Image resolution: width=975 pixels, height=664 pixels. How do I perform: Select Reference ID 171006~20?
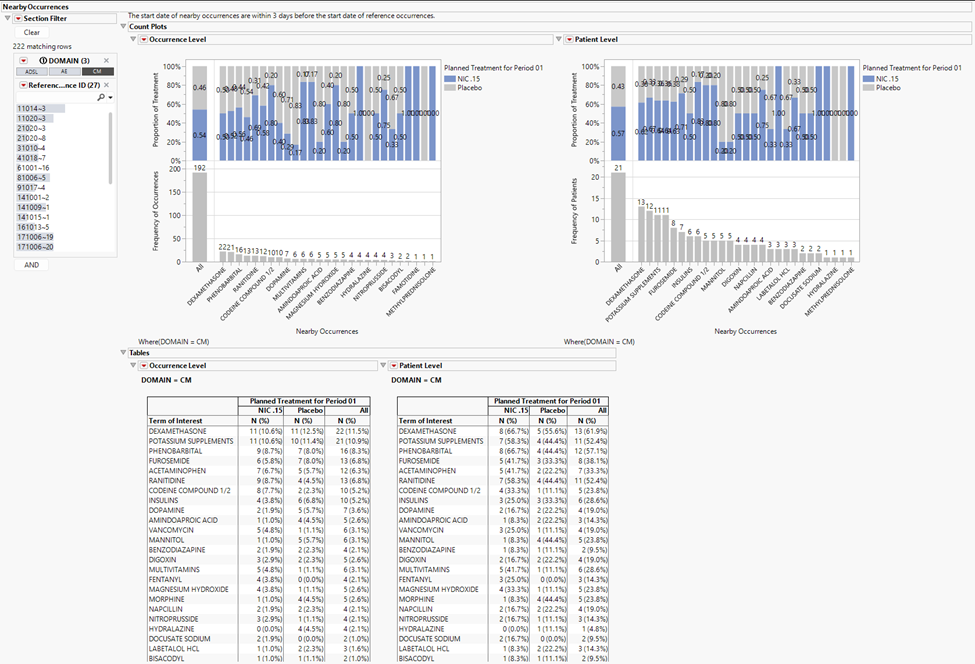pyautogui.click(x=35, y=247)
